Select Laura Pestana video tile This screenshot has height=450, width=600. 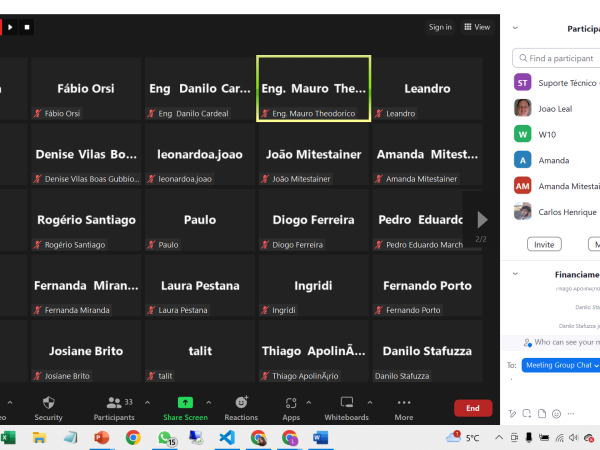[200, 285]
